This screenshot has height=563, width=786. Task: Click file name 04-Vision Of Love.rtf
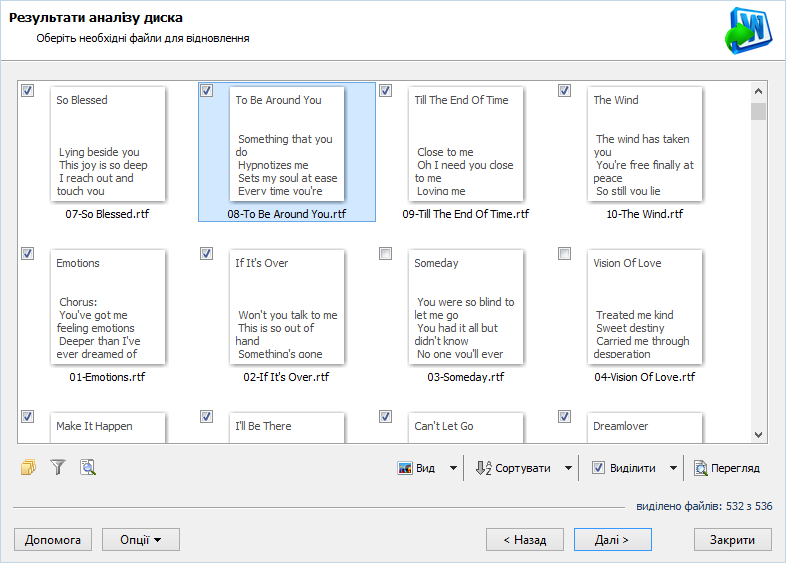tap(645, 377)
